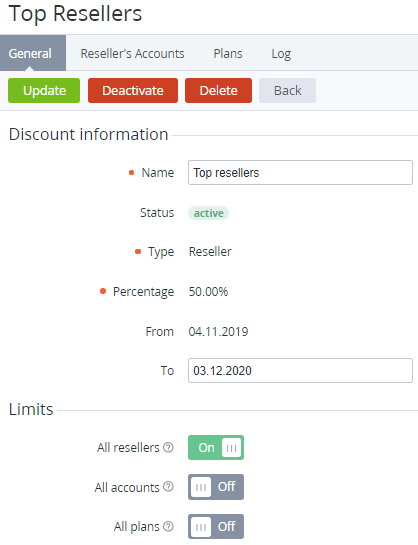This screenshot has width=418, height=545.
Task: Focus the Name input field
Action: [300, 172]
